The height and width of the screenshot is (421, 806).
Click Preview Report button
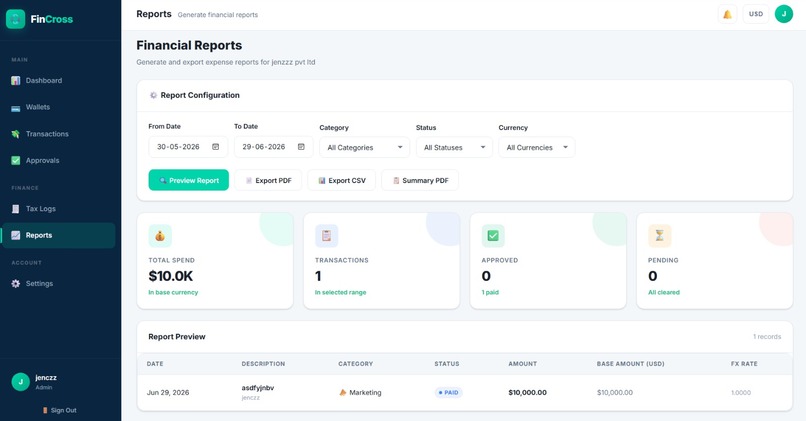pos(189,180)
